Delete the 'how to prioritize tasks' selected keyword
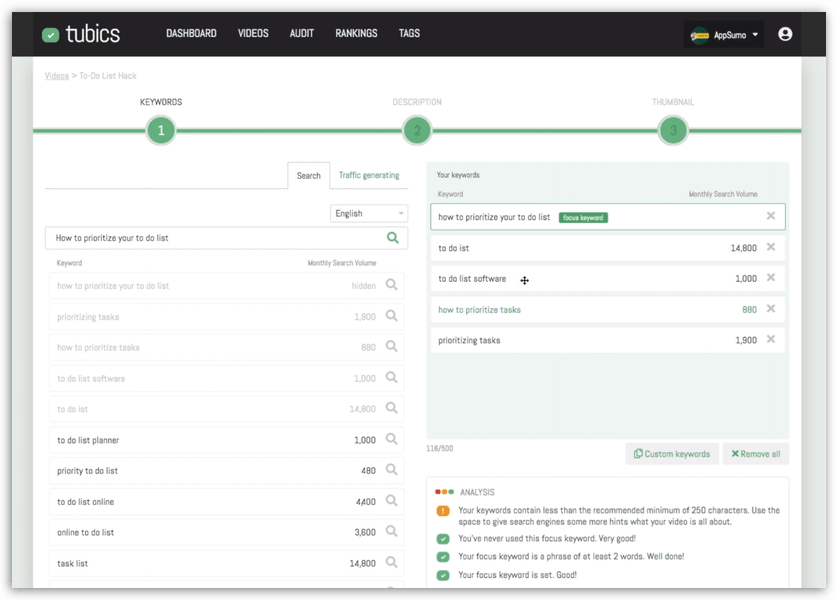Image resolution: width=838 pixels, height=600 pixels. click(x=771, y=309)
